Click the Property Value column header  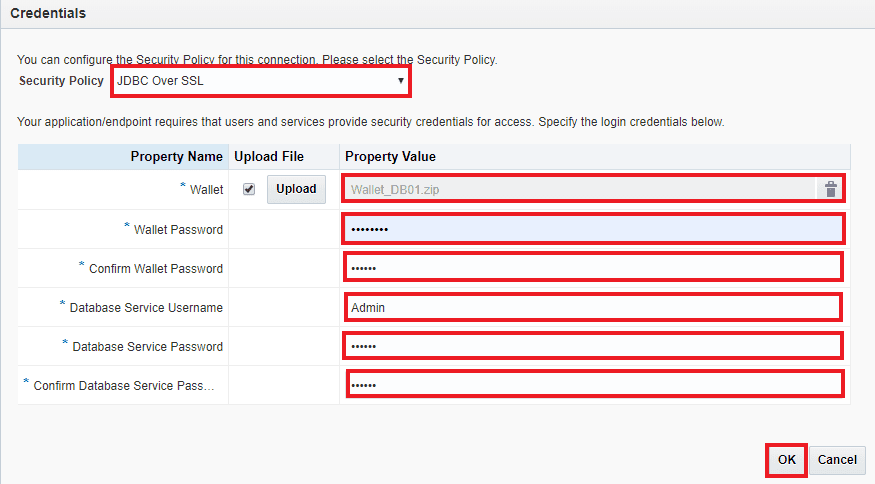coord(390,157)
